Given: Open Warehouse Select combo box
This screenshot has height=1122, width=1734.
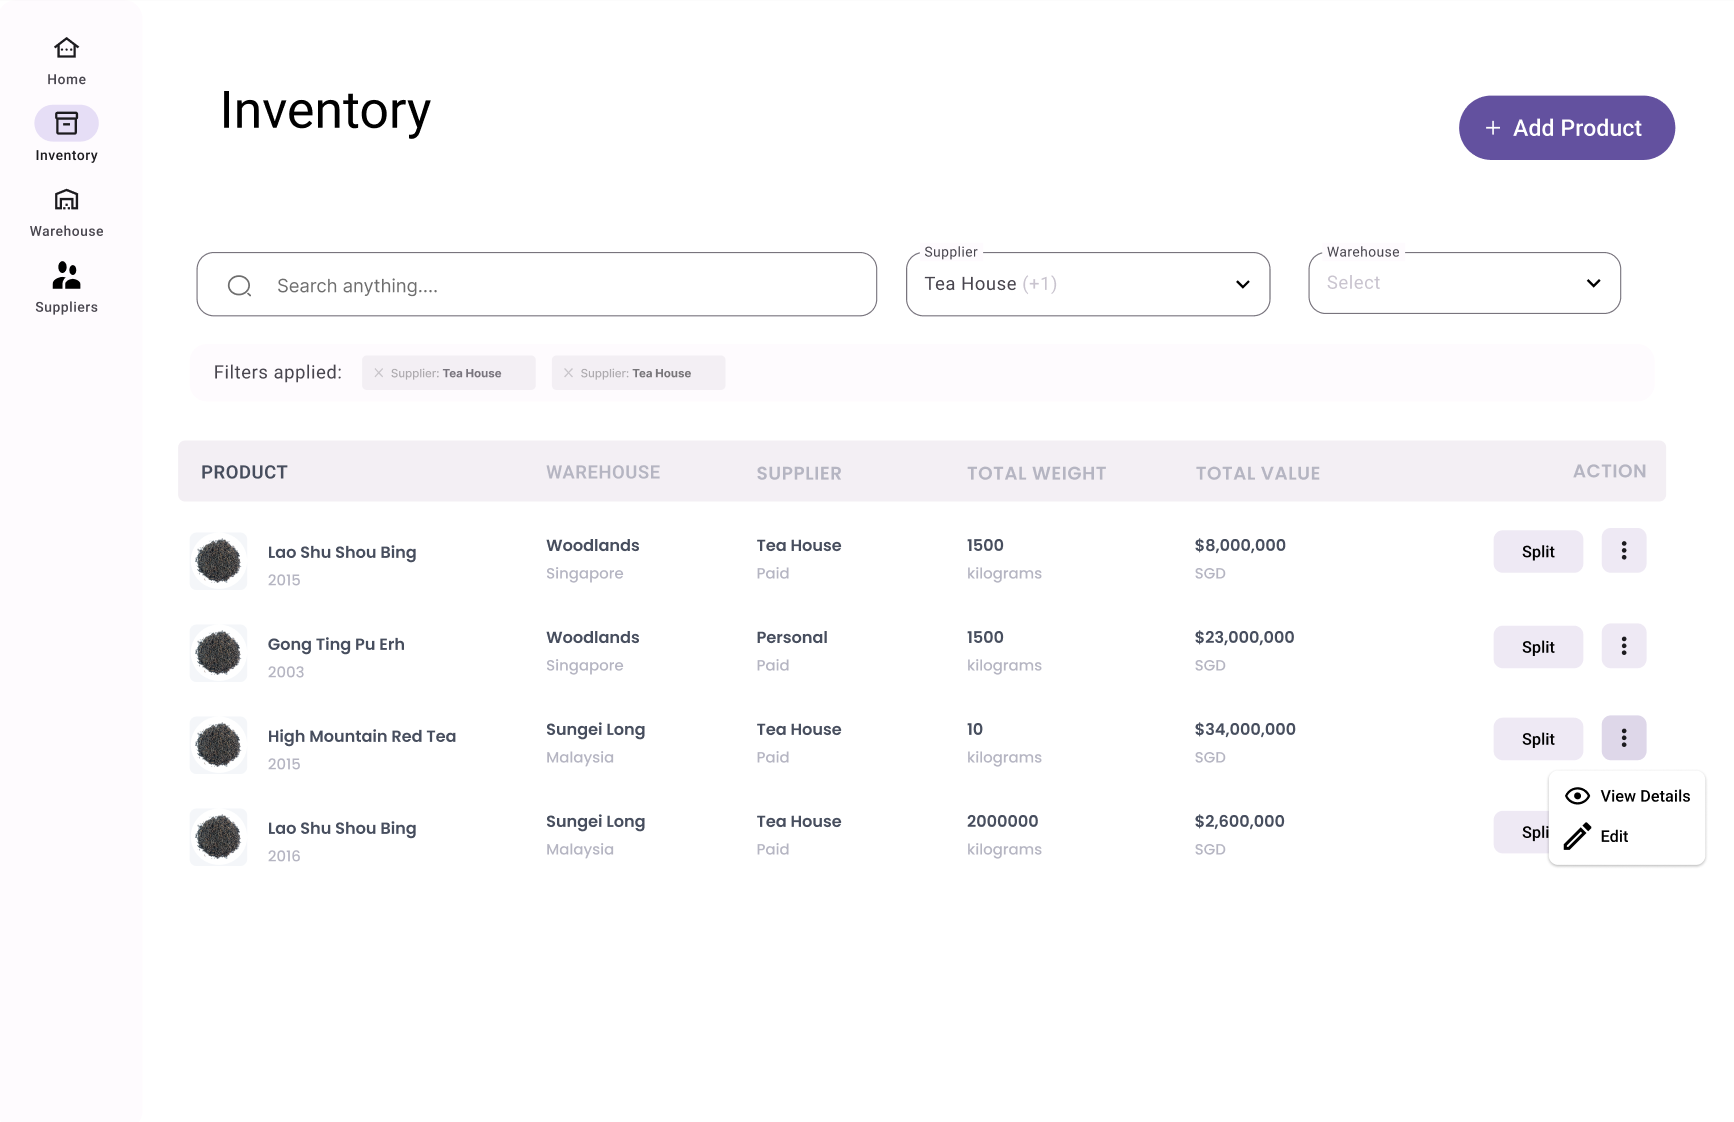Looking at the screenshot, I should pos(1464,283).
